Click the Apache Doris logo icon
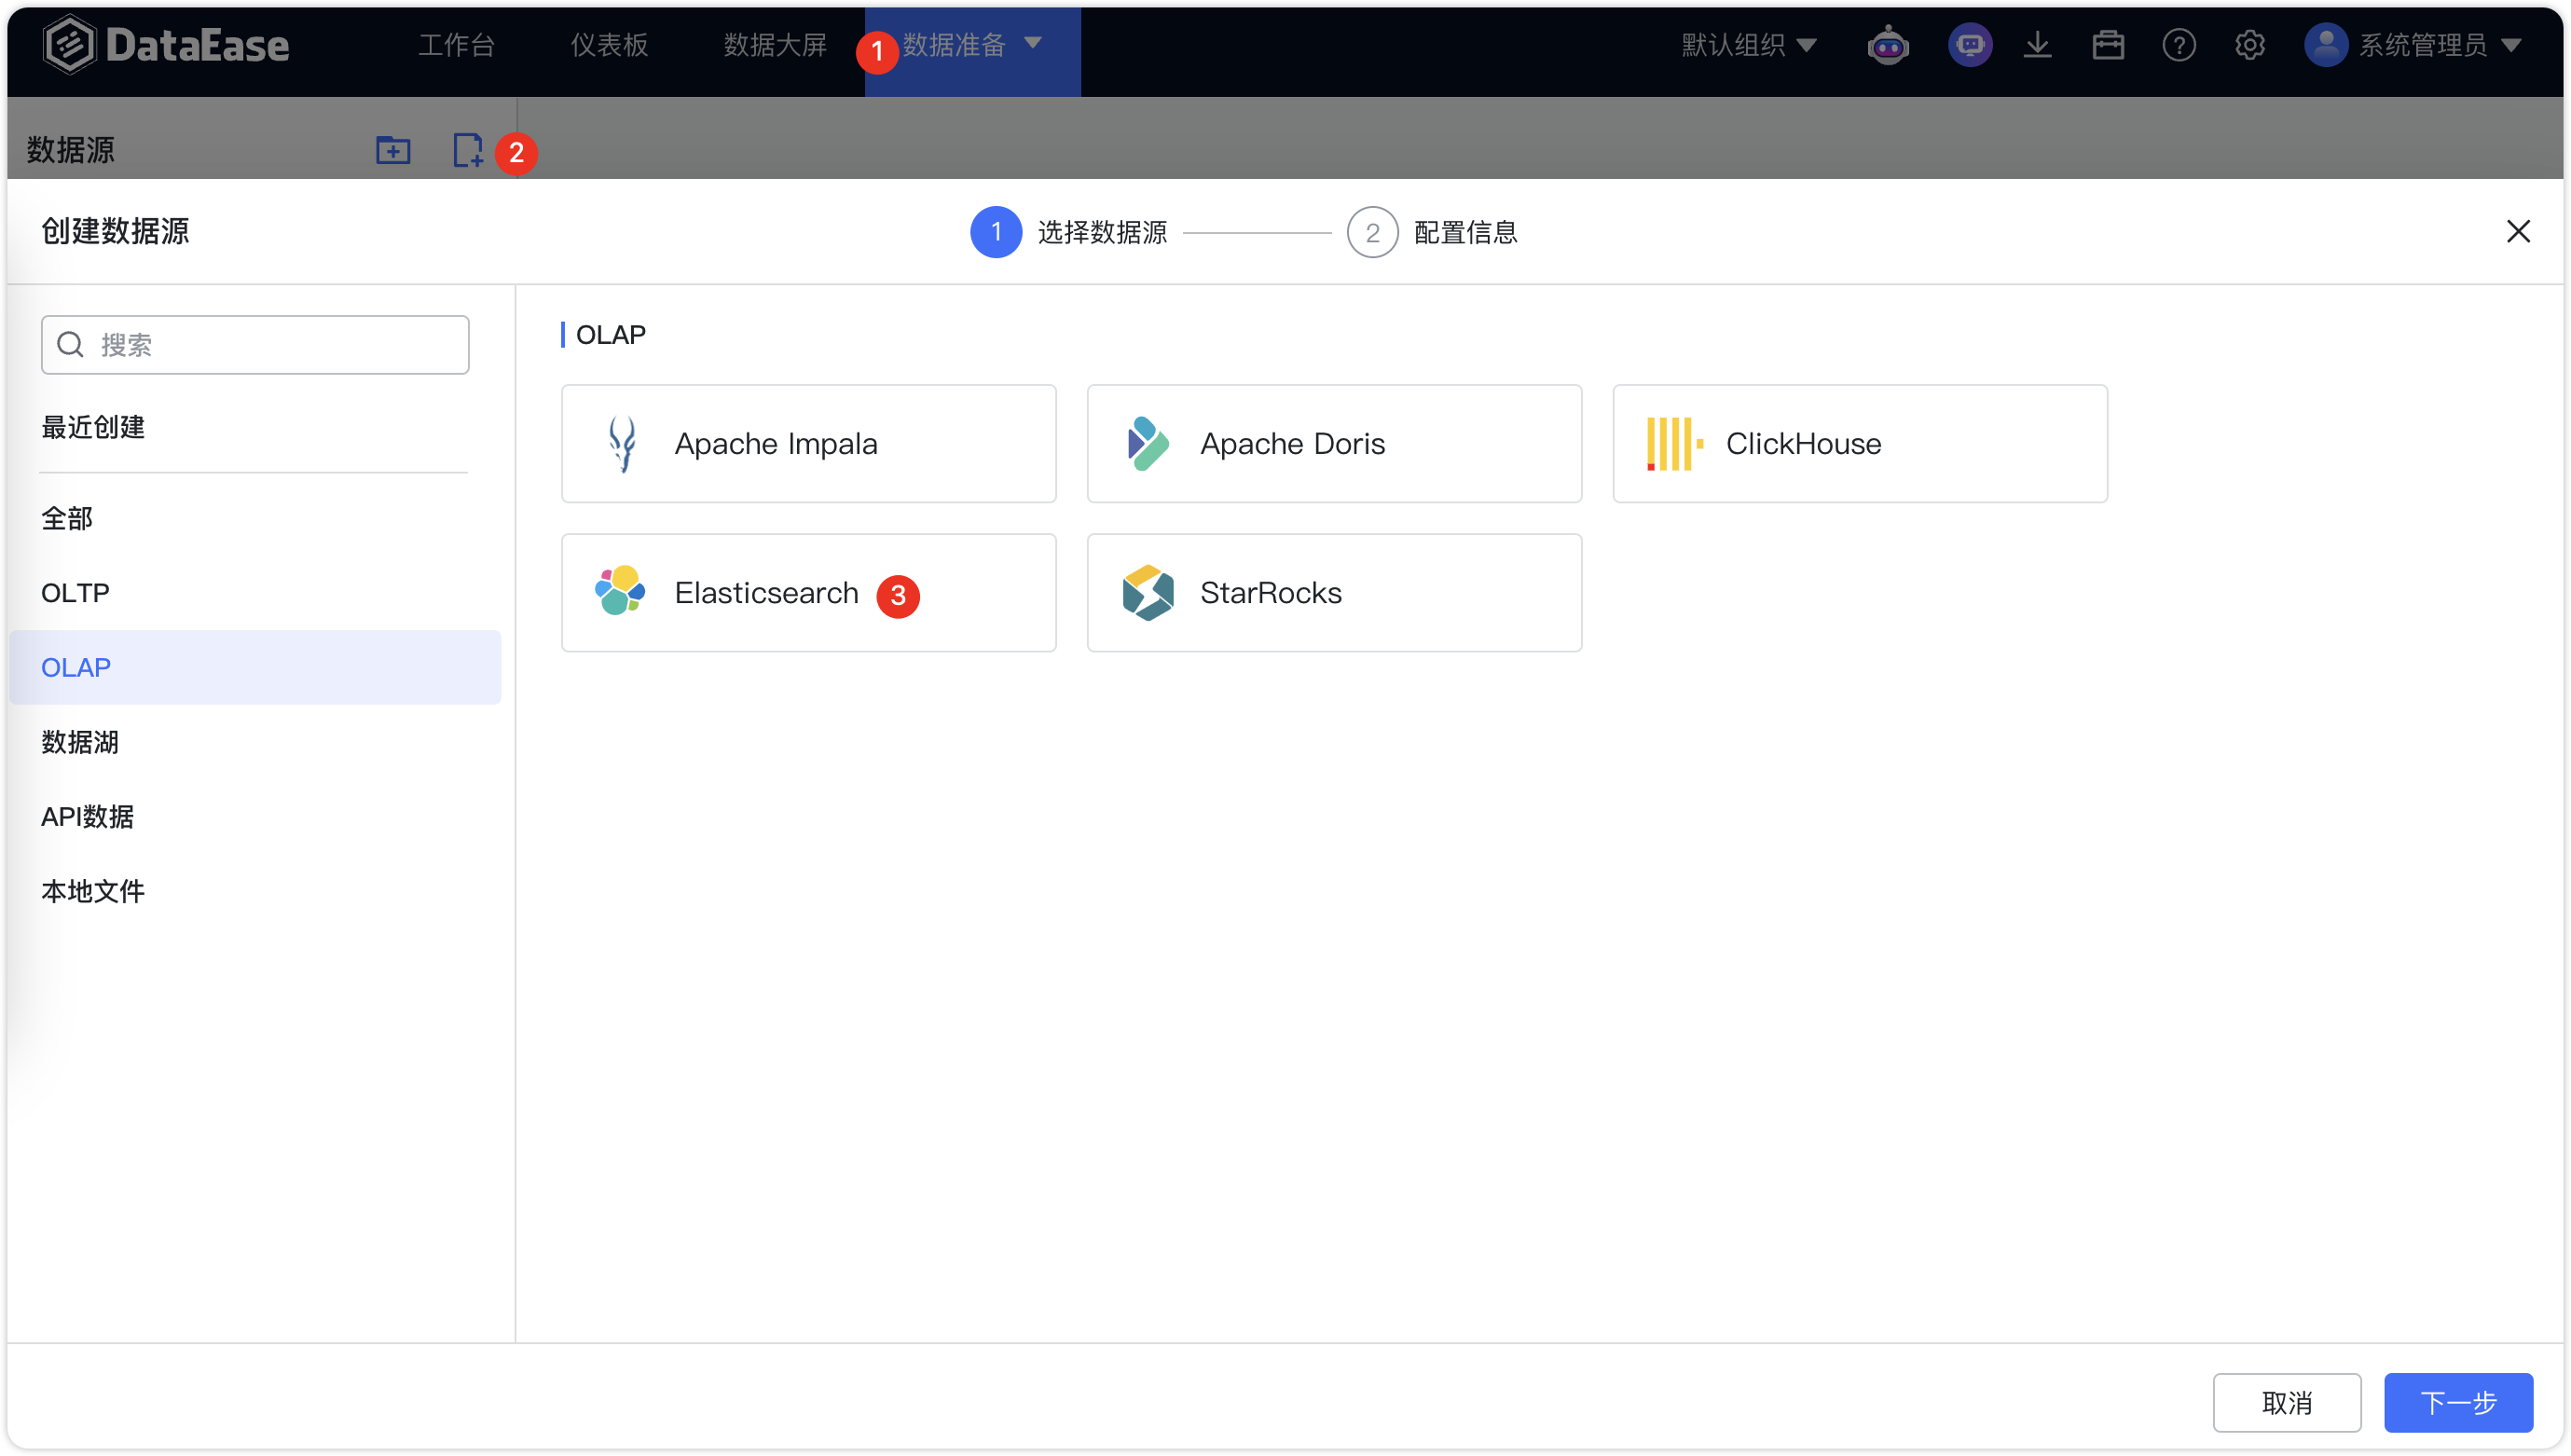2571x1456 pixels. [x=1147, y=443]
